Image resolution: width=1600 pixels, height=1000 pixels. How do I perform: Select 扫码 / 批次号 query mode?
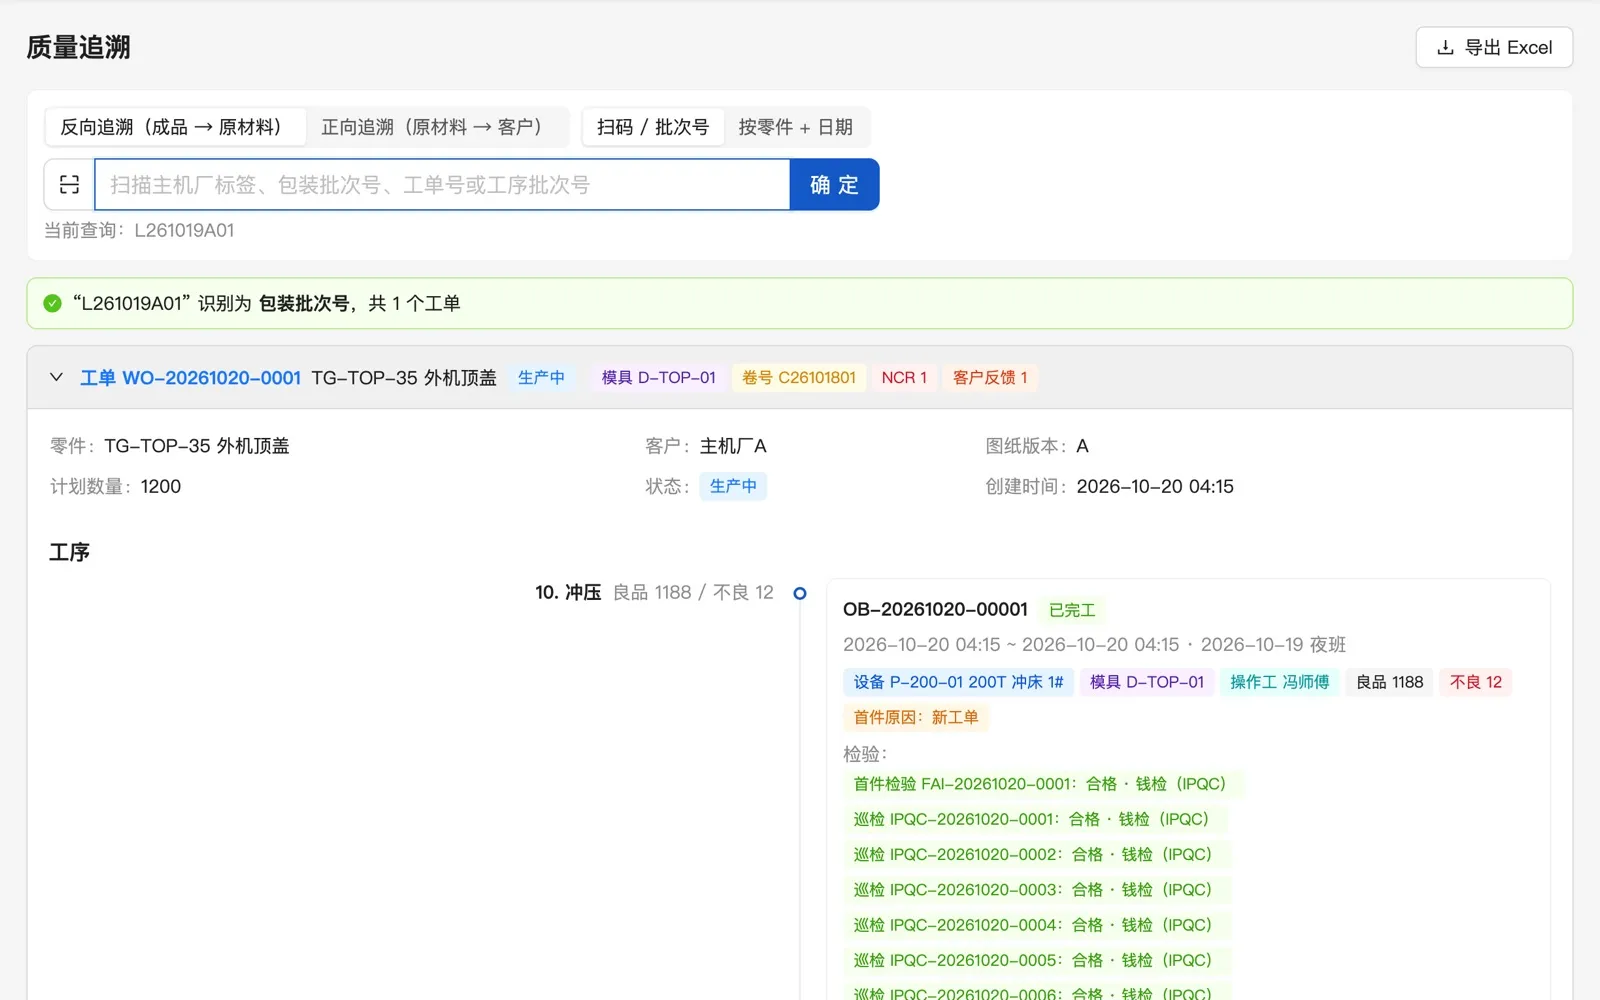pos(653,127)
